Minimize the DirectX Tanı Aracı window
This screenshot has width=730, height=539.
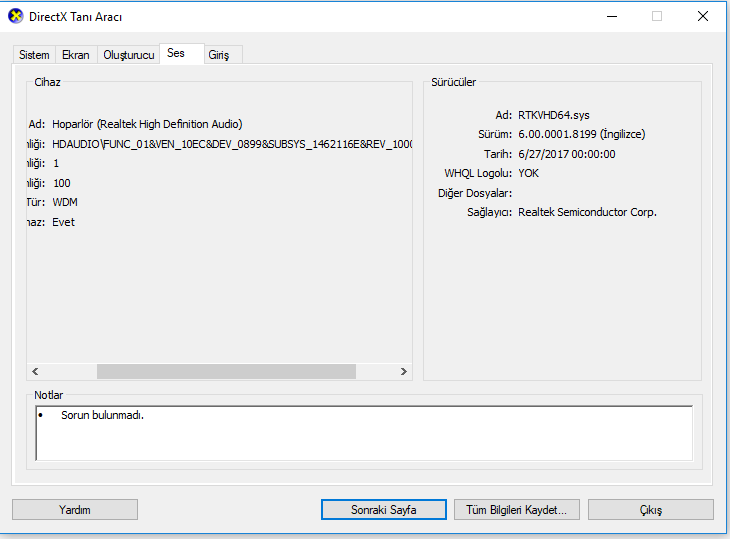click(612, 16)
